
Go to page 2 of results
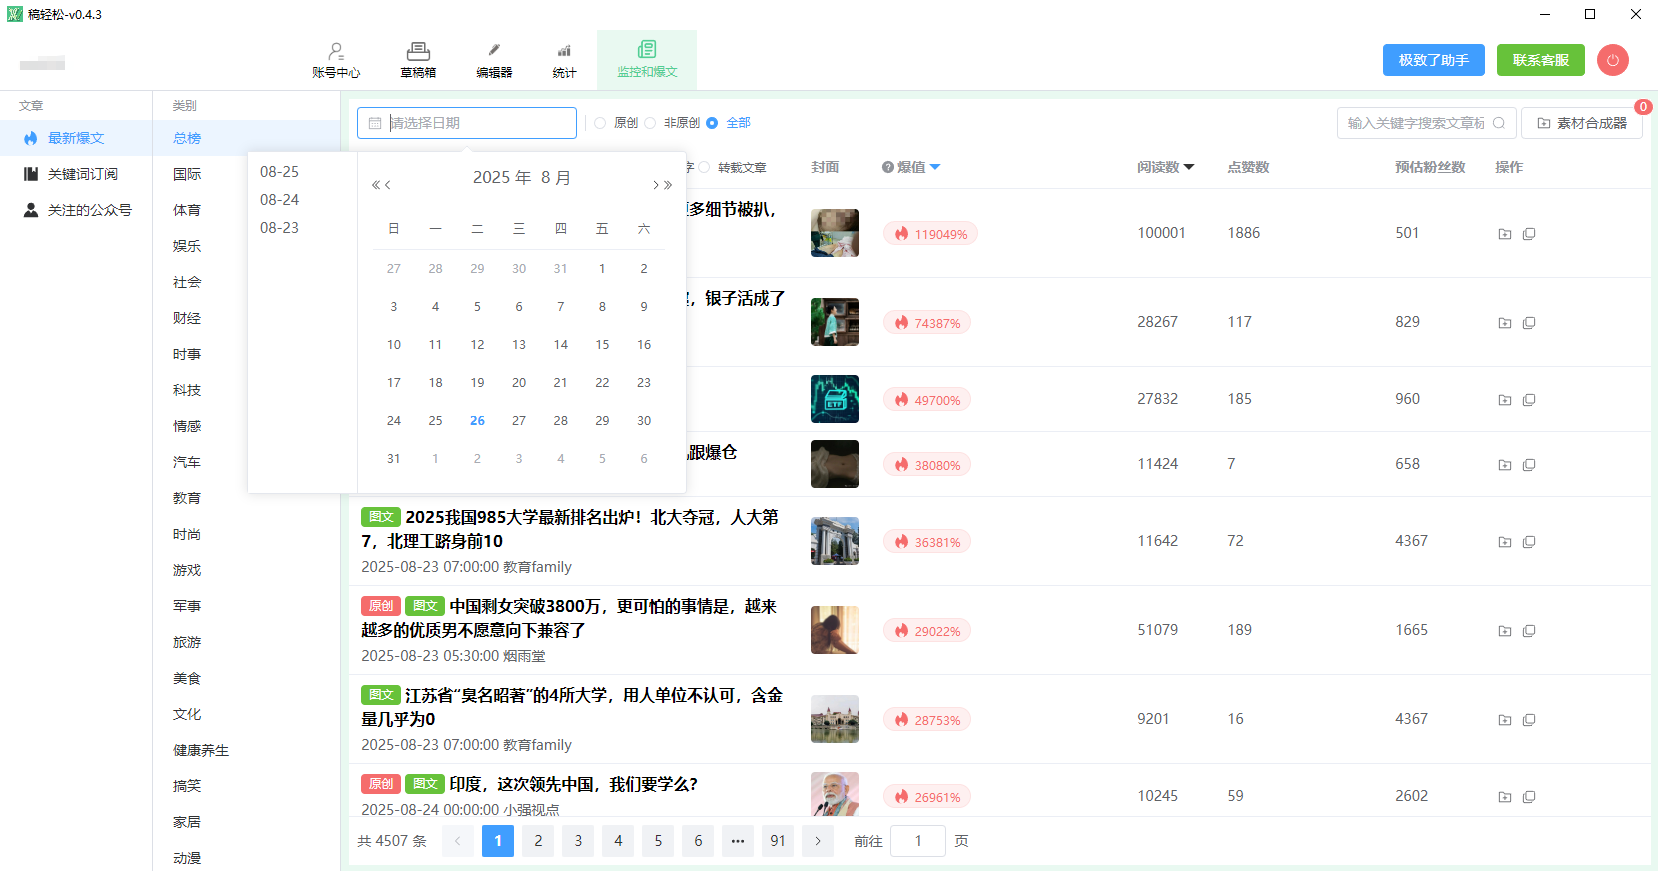point(538,841)
